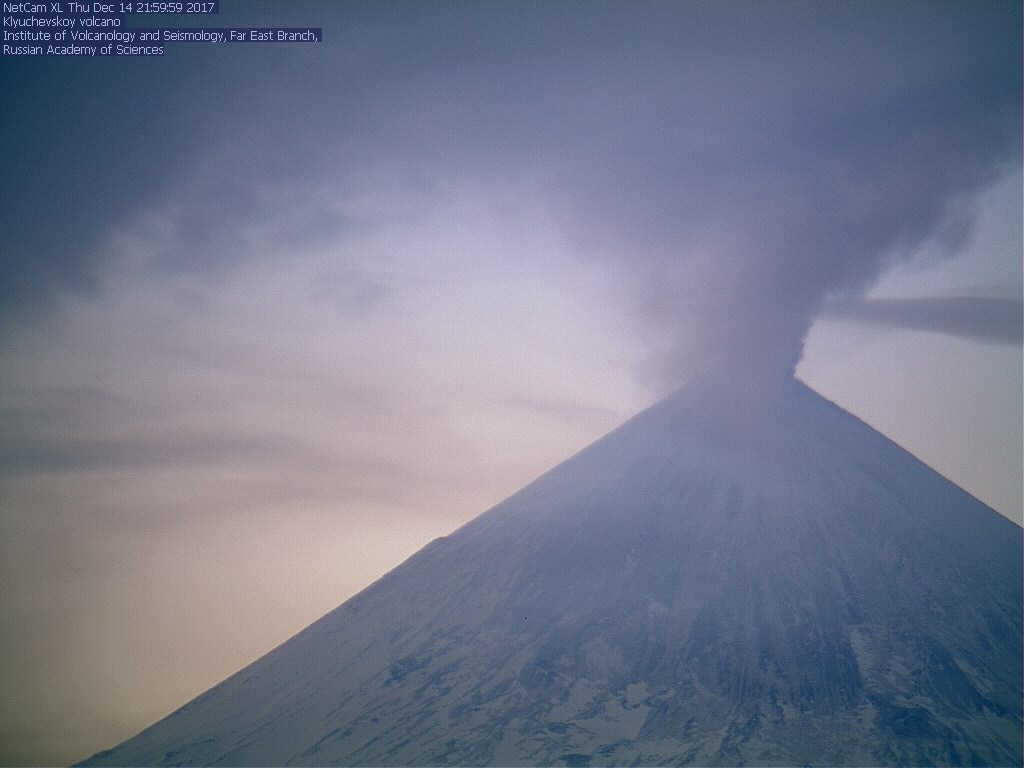Click the 'Russian Academy of Sciences' text
1024x768 pixels.
click(84, 50)
